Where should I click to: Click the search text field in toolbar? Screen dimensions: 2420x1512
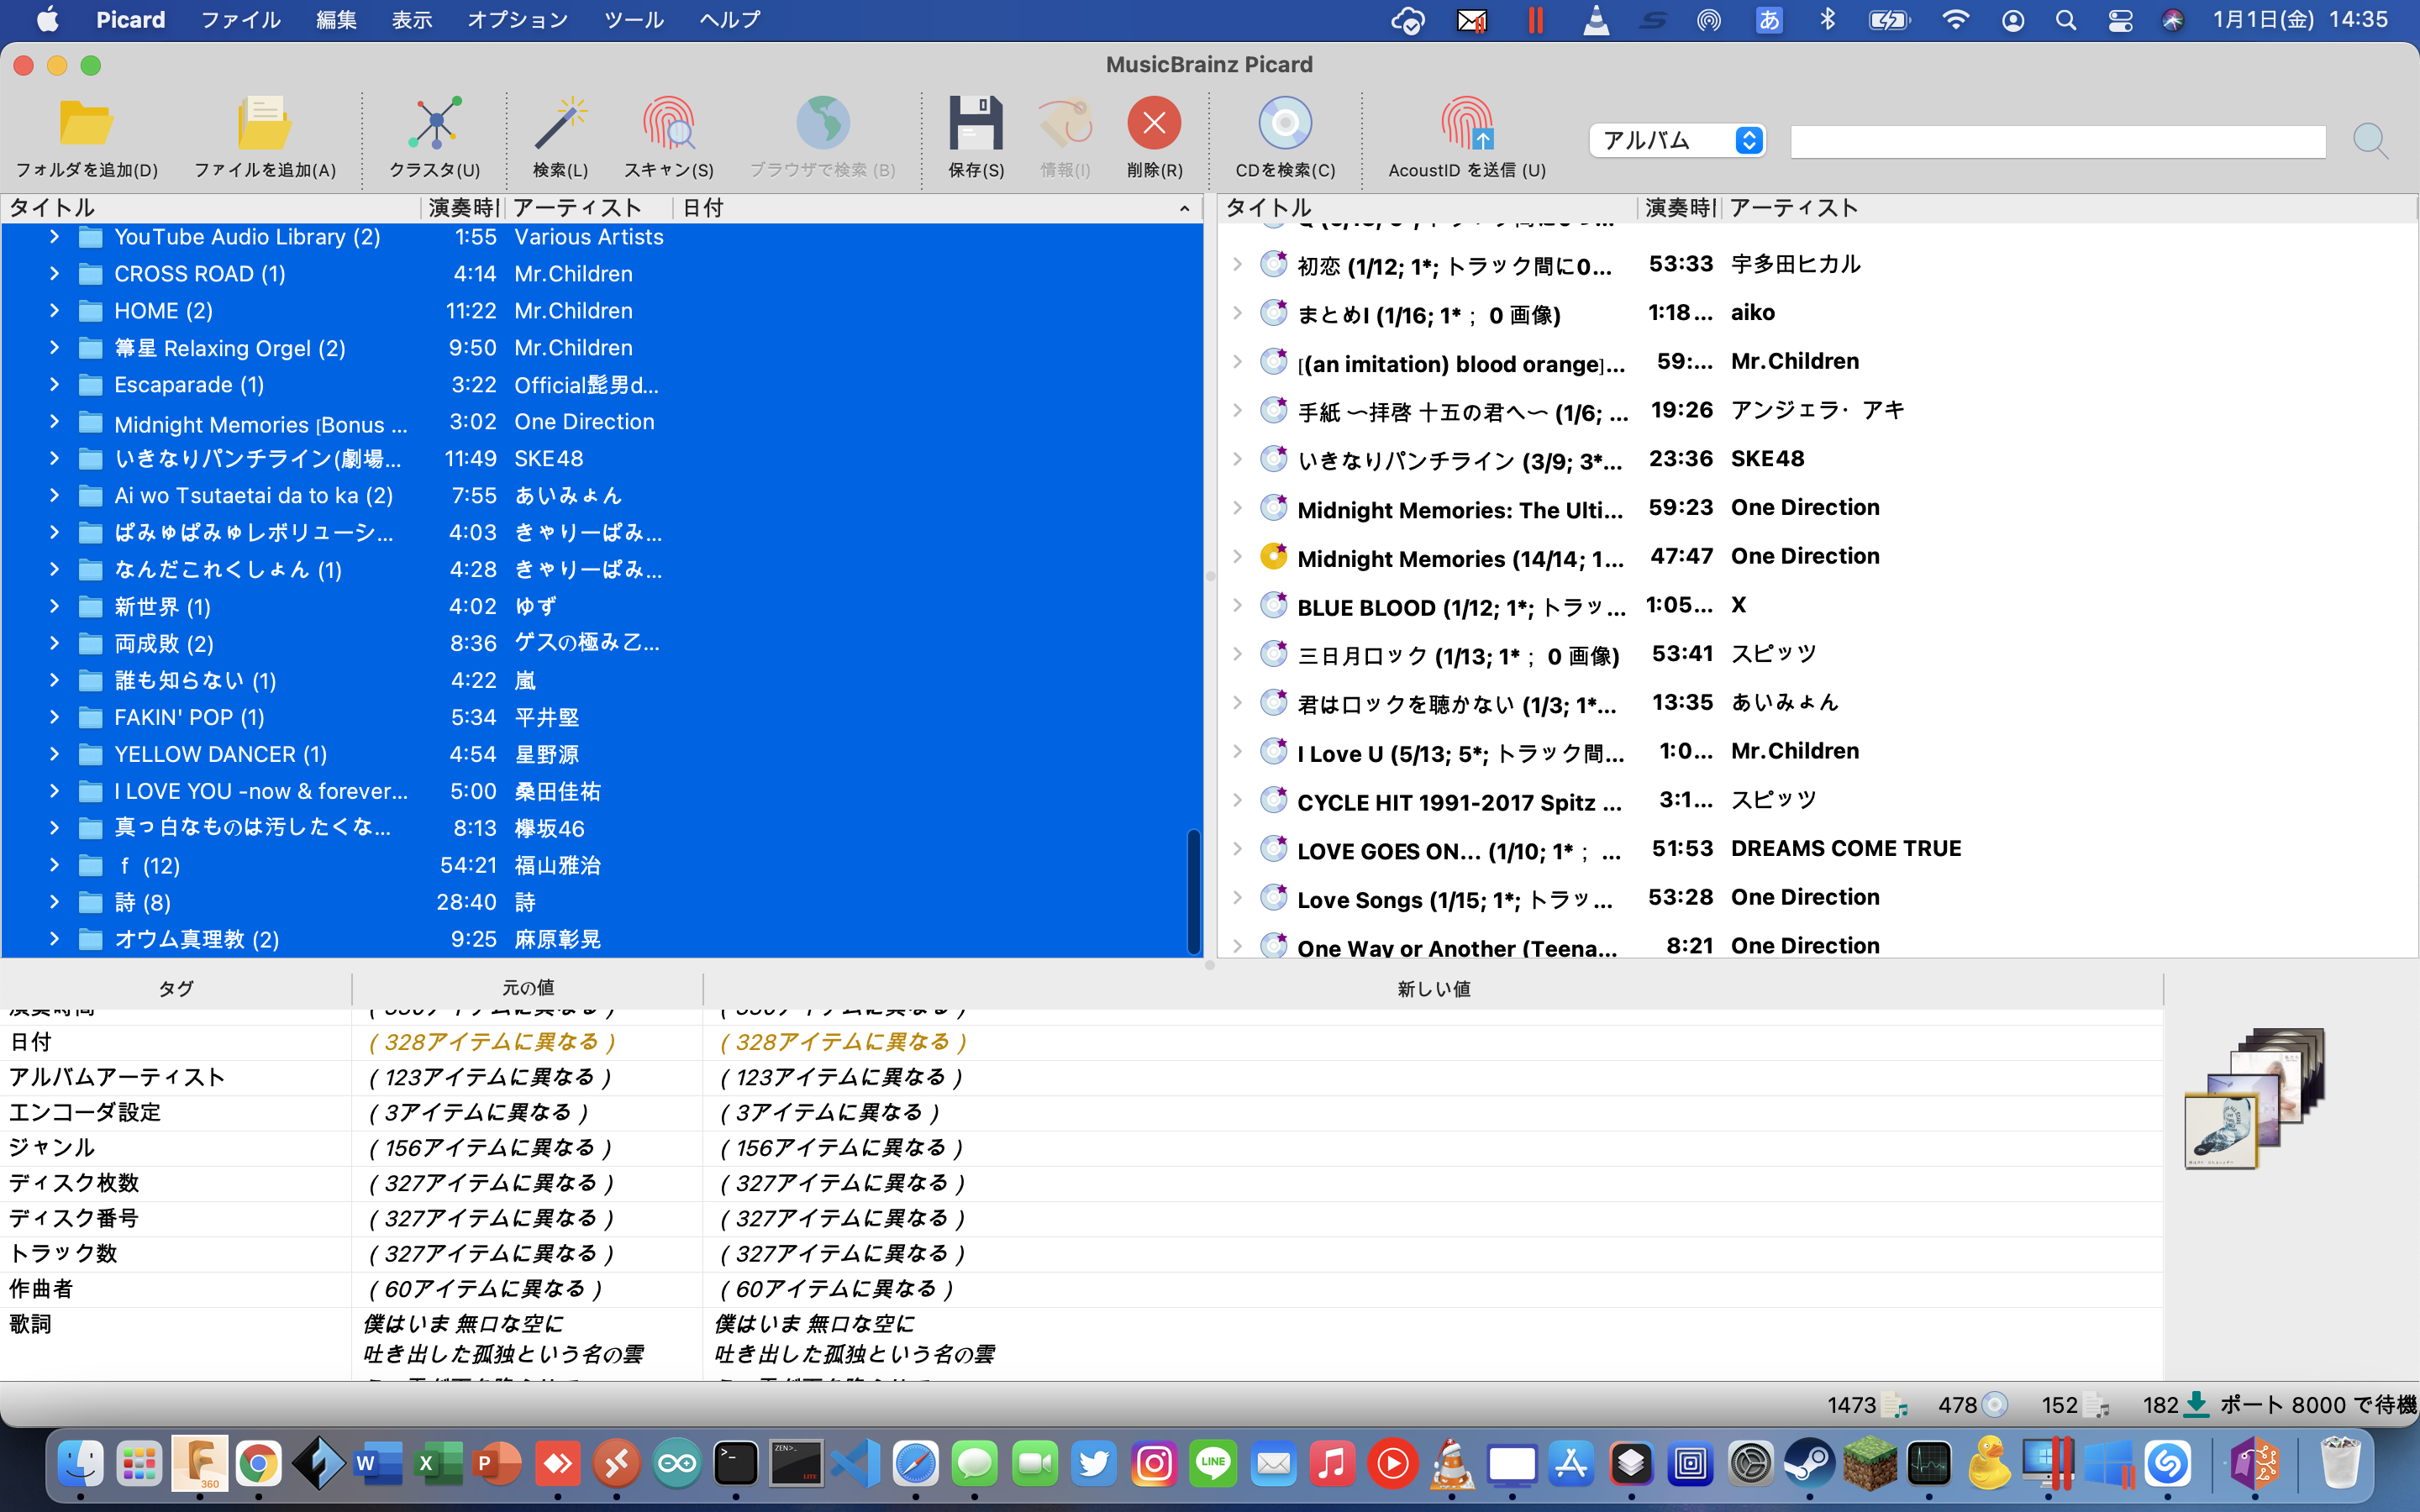click(x=2057, y=141)
